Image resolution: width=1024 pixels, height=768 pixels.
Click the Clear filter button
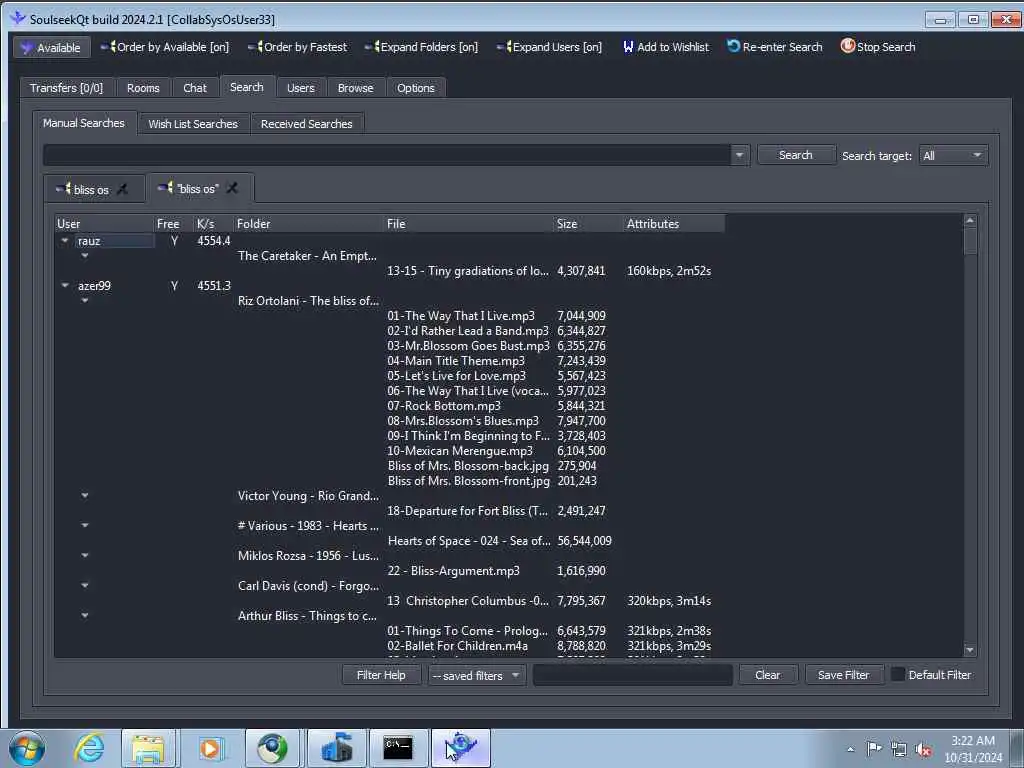pyautogui.click(x=768, y=675)
